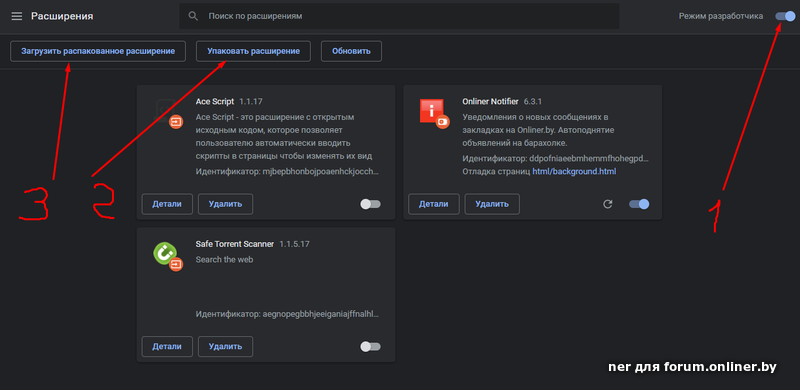
Task: Reload the Onliner Notifier extension
Action: pos(607,204)
